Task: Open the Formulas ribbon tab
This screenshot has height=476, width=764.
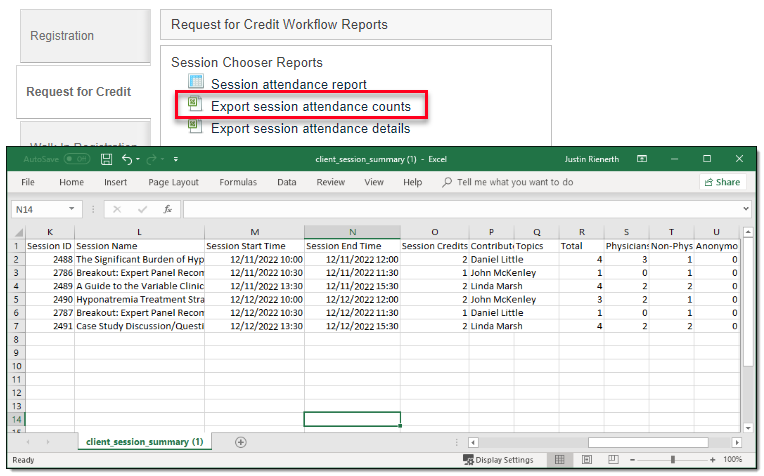Action: (238, 182)
